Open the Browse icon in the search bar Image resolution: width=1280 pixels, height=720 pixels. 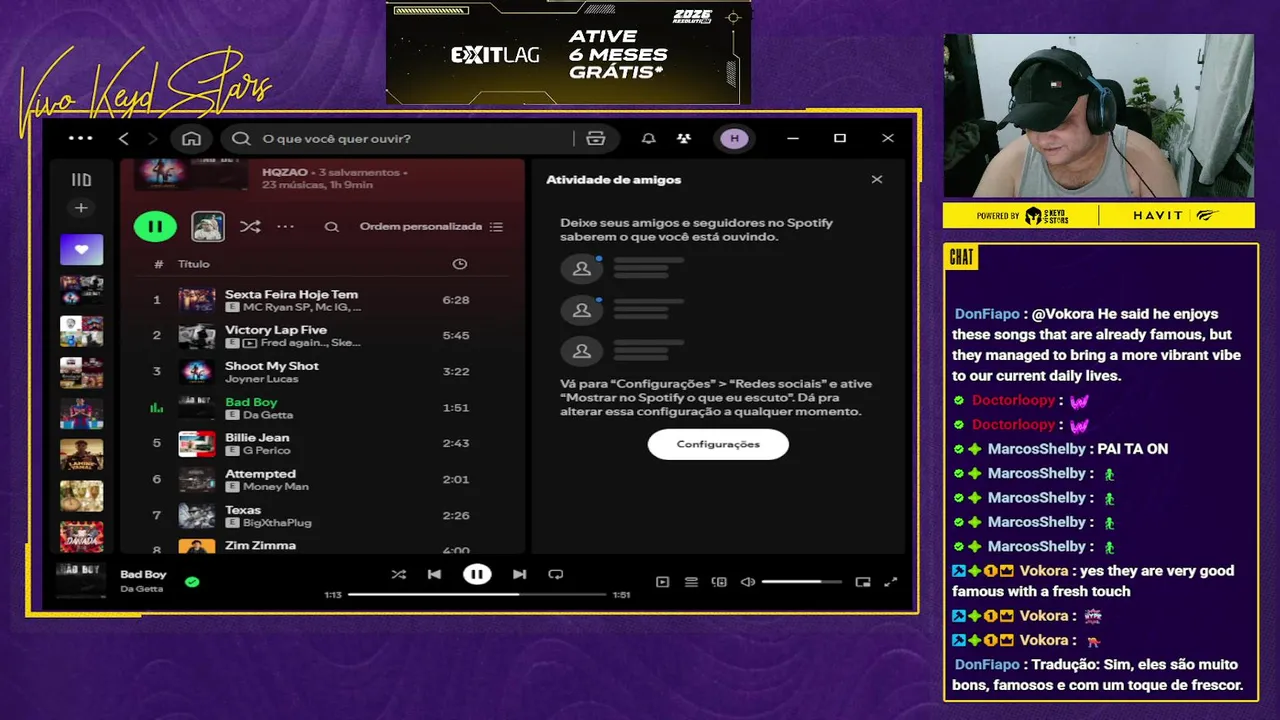[596, 138]
